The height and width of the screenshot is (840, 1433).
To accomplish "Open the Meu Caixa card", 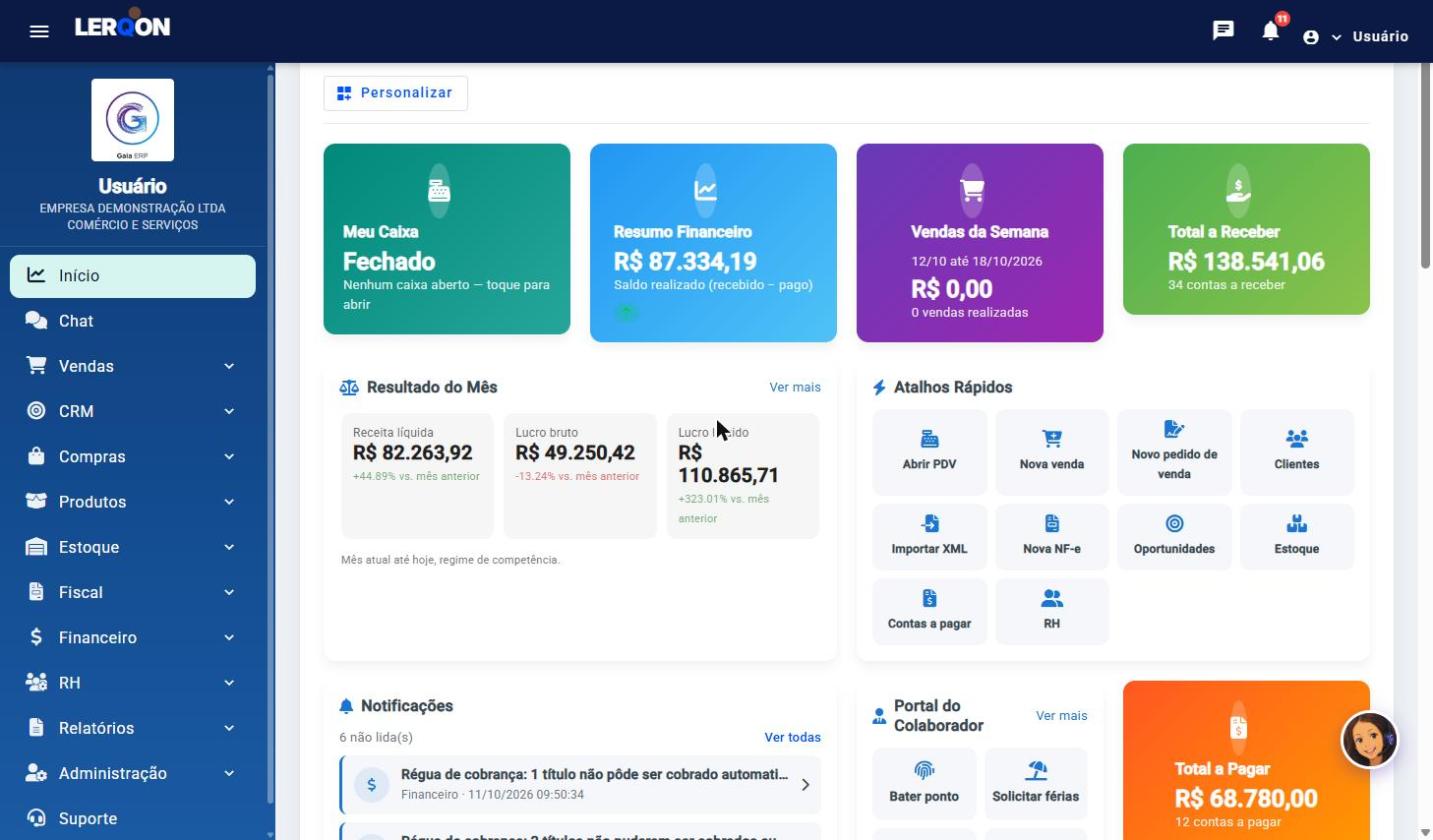I will coord(447,239).
